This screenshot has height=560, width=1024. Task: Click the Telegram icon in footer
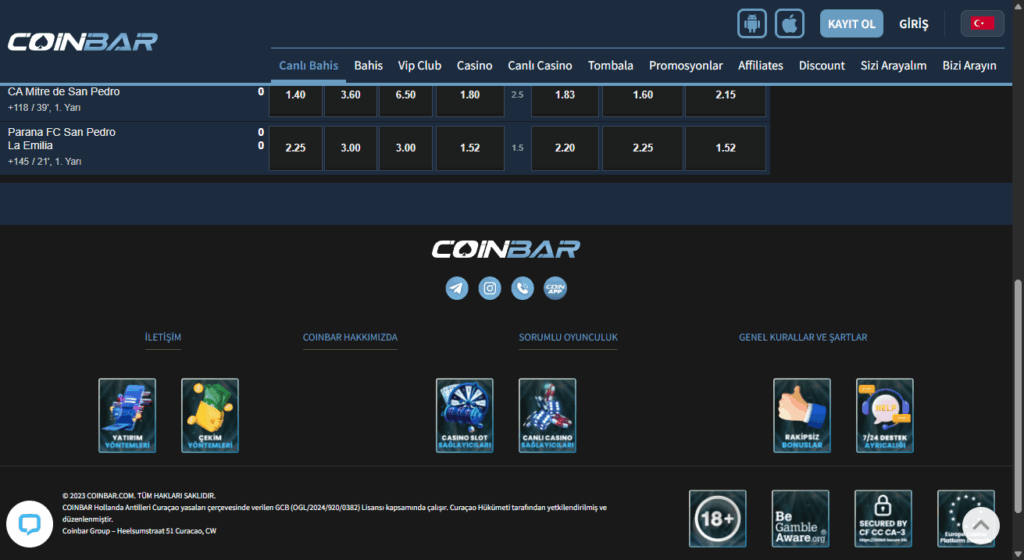(456, 288)
